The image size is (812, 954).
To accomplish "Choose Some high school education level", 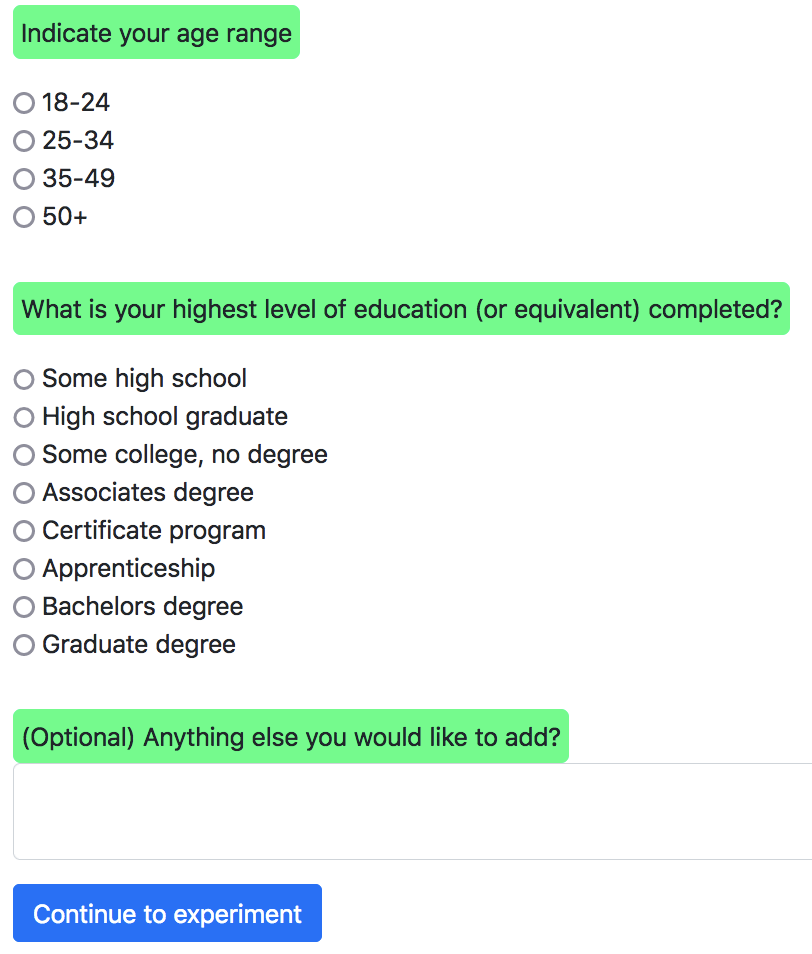I will pyautogui.click(x=24, y=379).
